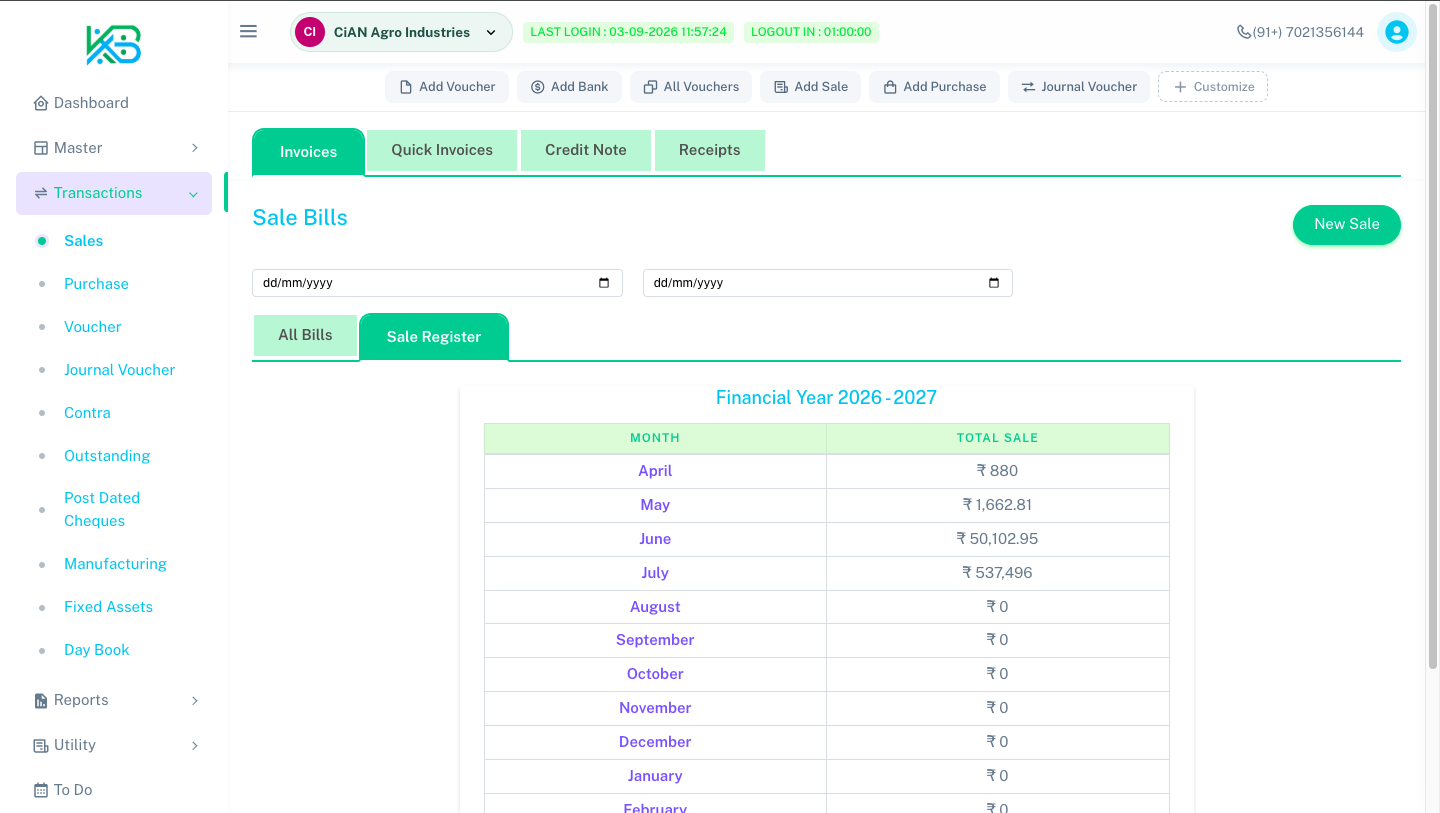Open Day Book in sidebar
This screenshot has height=813, width=1440.
pos(97,650)
